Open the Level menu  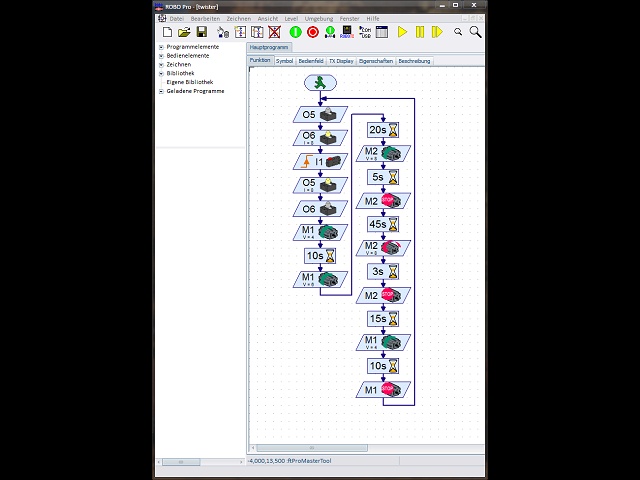(x=291, y=19)
